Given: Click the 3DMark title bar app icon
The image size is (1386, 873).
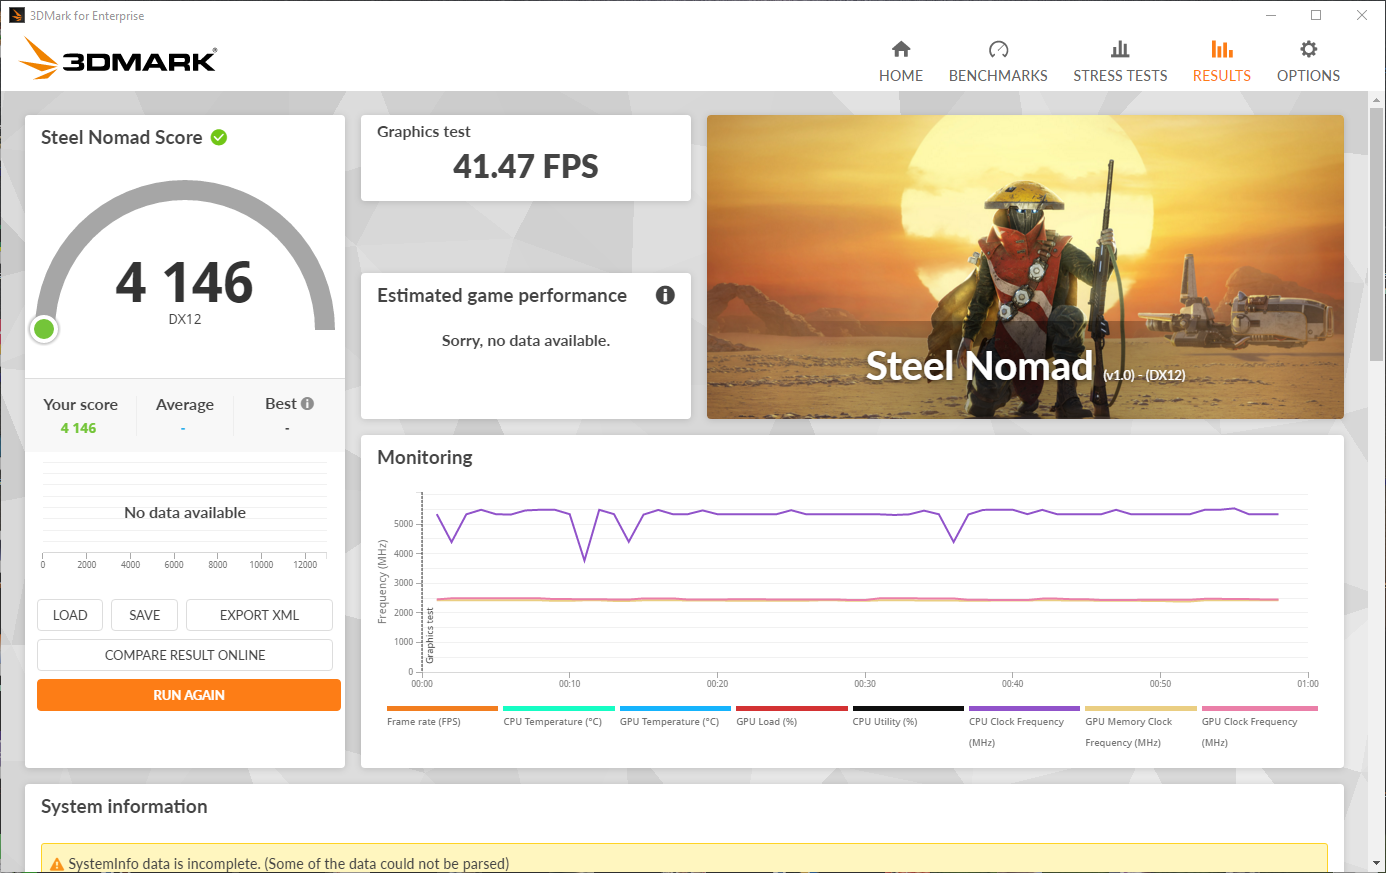Looking at the screenshot, I should [x=17, y=15].
